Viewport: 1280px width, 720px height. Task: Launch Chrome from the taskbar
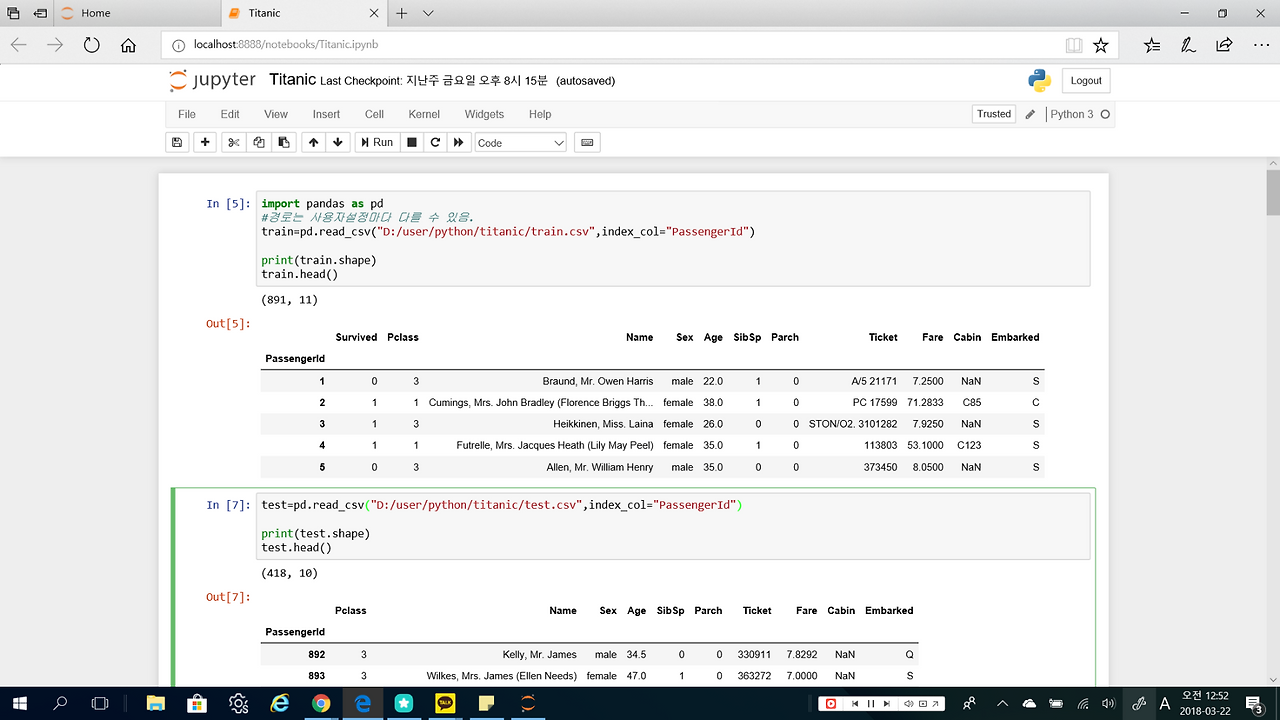[321, 704]
